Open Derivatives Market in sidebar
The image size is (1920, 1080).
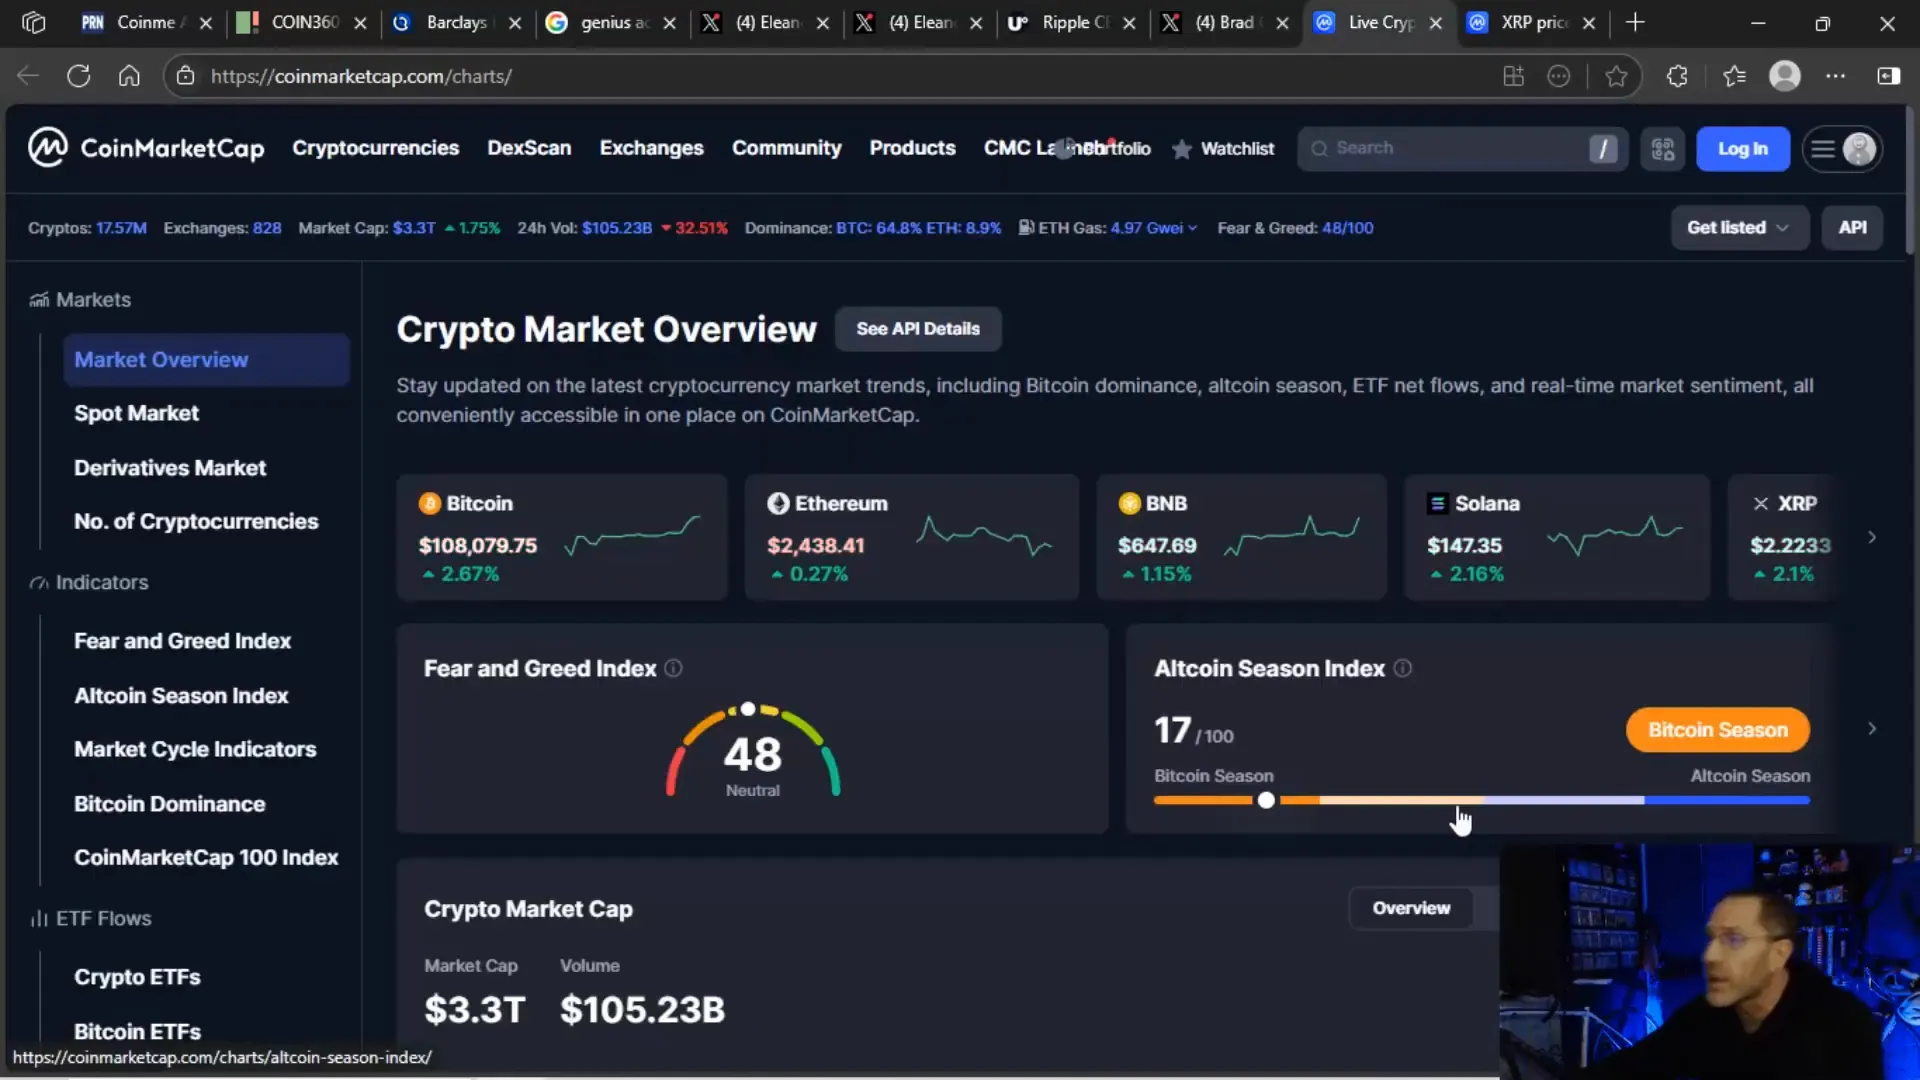click(170, 468)
